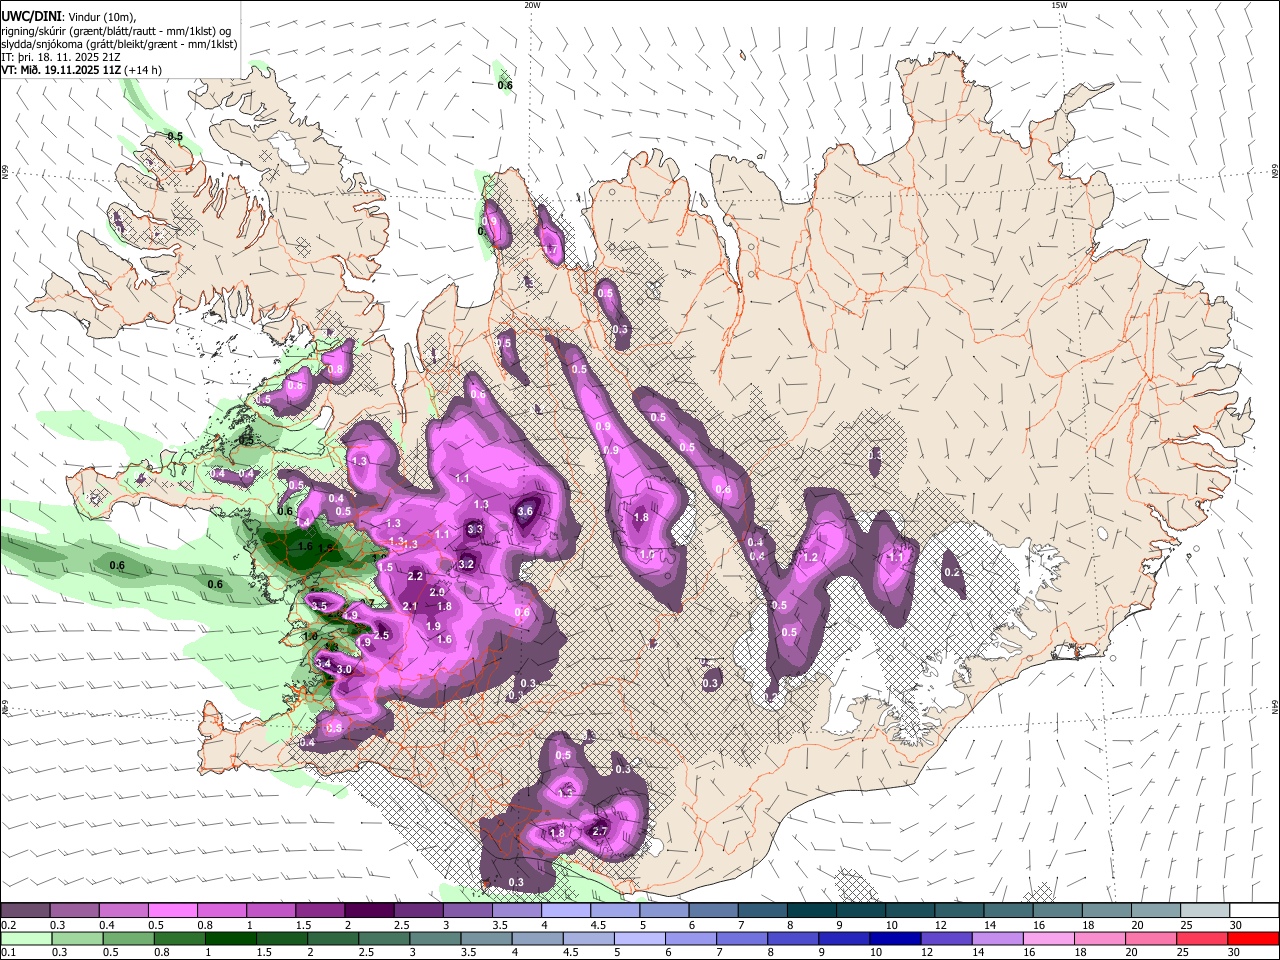This screenshot has height=960, width=1280.
Task: Click the 'rigning/skúrir (grænt/blátt/rautt - mm/1klst) og' line
Action: point(117,31)
